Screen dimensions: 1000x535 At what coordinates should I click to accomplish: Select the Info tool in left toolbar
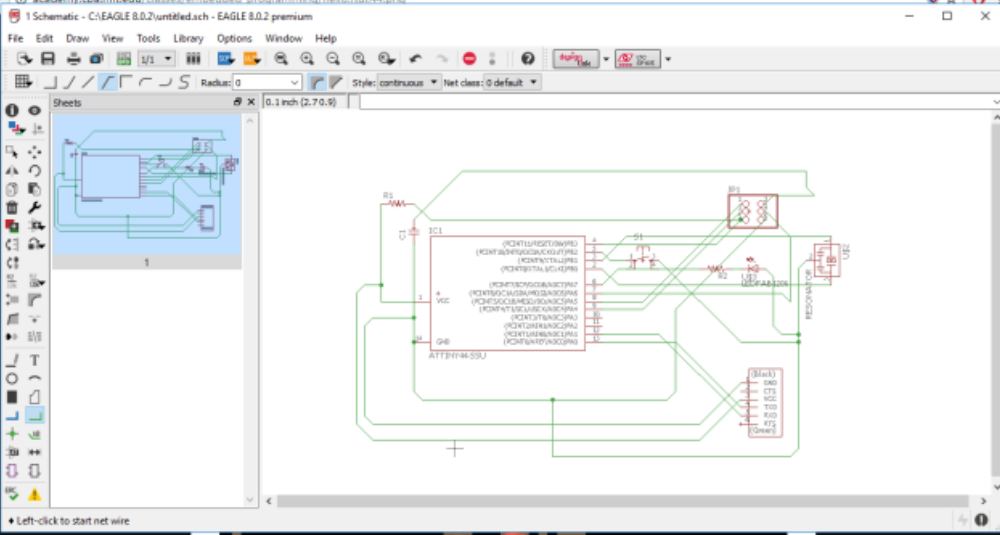12,111
